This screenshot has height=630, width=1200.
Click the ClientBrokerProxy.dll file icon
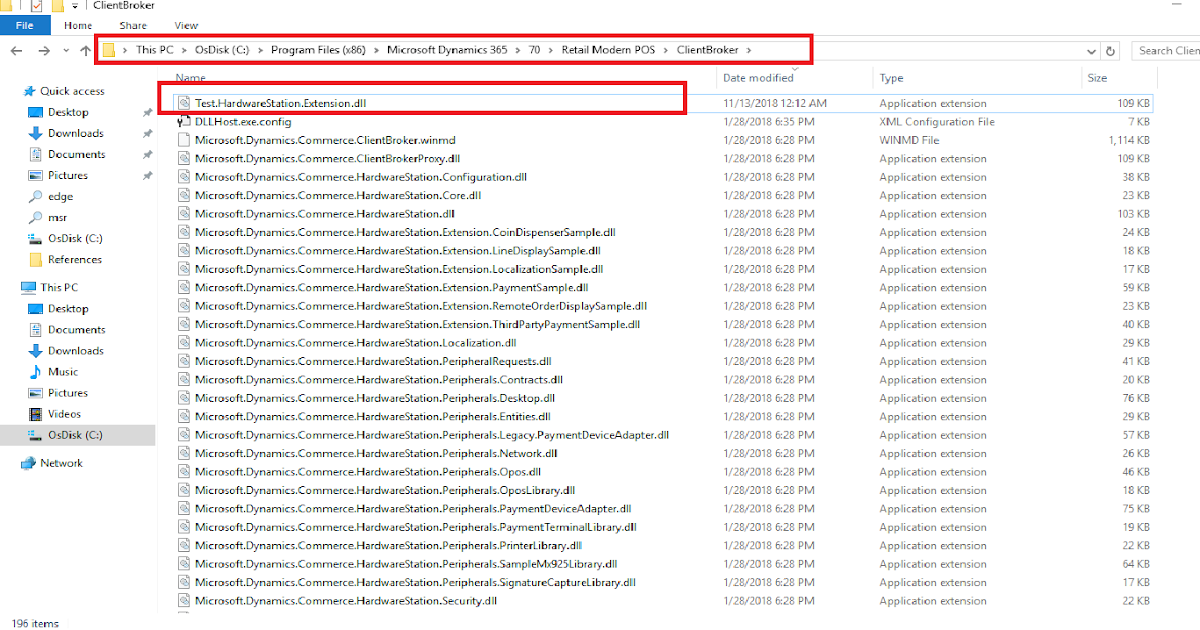tap(183, 158)
